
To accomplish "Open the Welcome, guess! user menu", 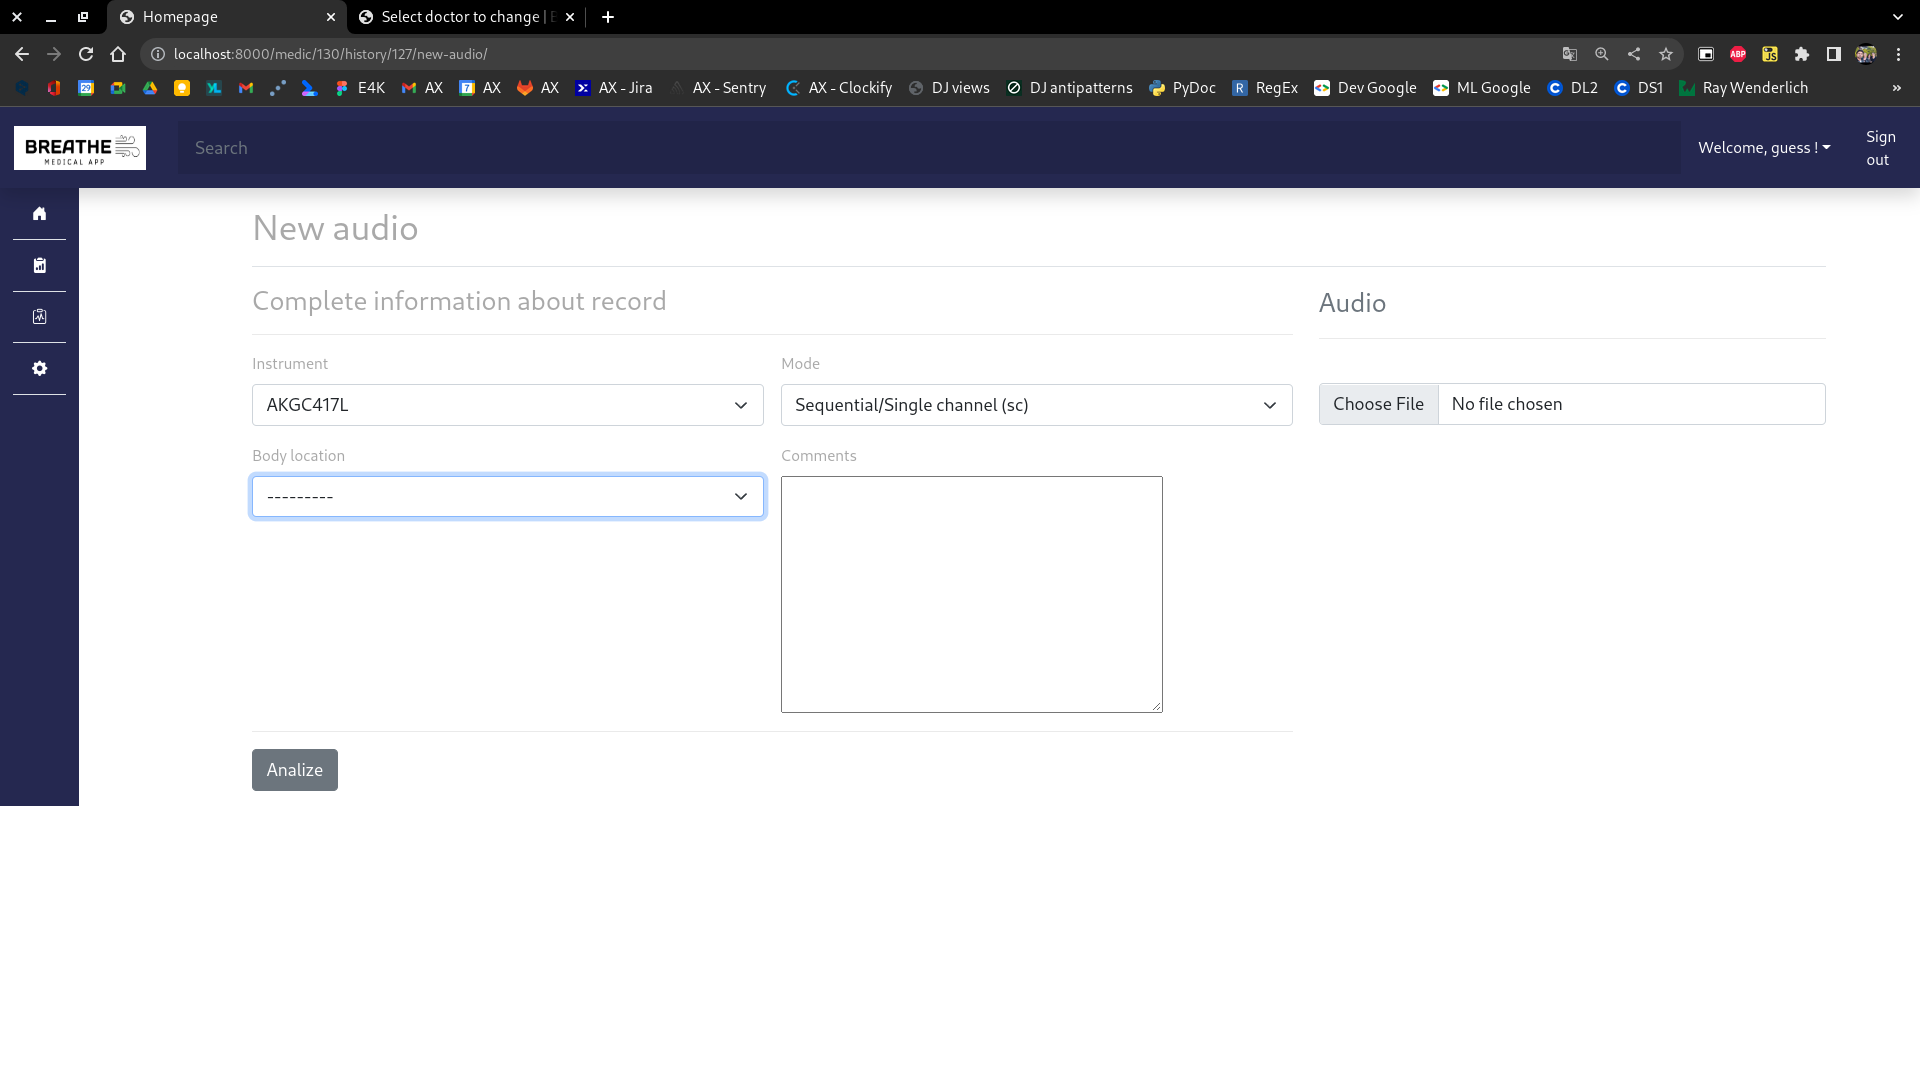I will pos(1763,147).
